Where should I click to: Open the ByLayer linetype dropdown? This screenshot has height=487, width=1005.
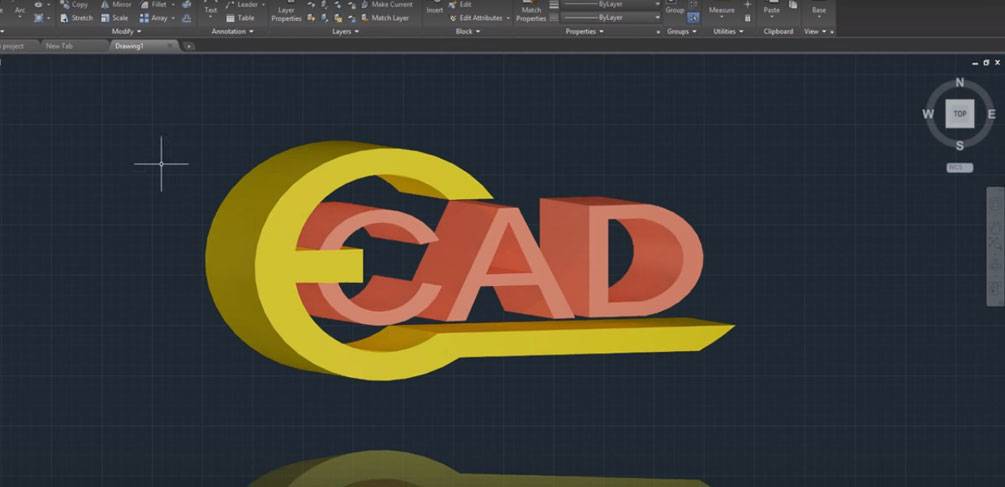(657, 17)
